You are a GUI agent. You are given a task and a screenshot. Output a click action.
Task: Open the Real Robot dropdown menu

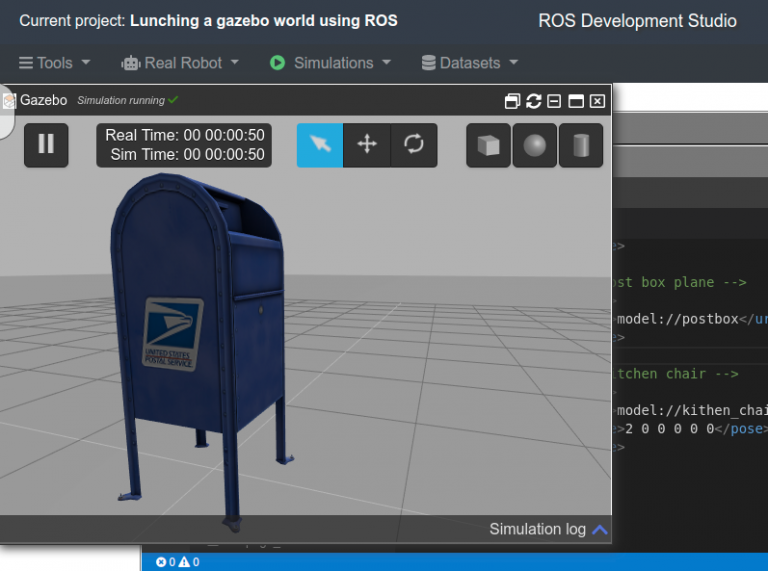coord(180,63)
